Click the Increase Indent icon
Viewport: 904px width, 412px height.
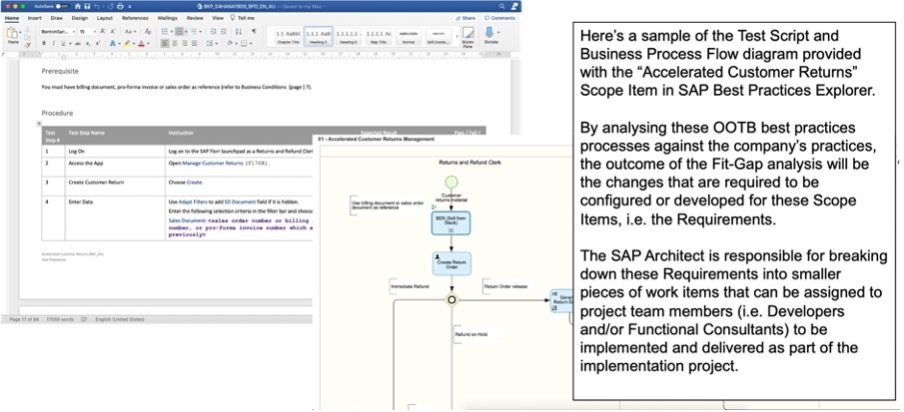224,31
